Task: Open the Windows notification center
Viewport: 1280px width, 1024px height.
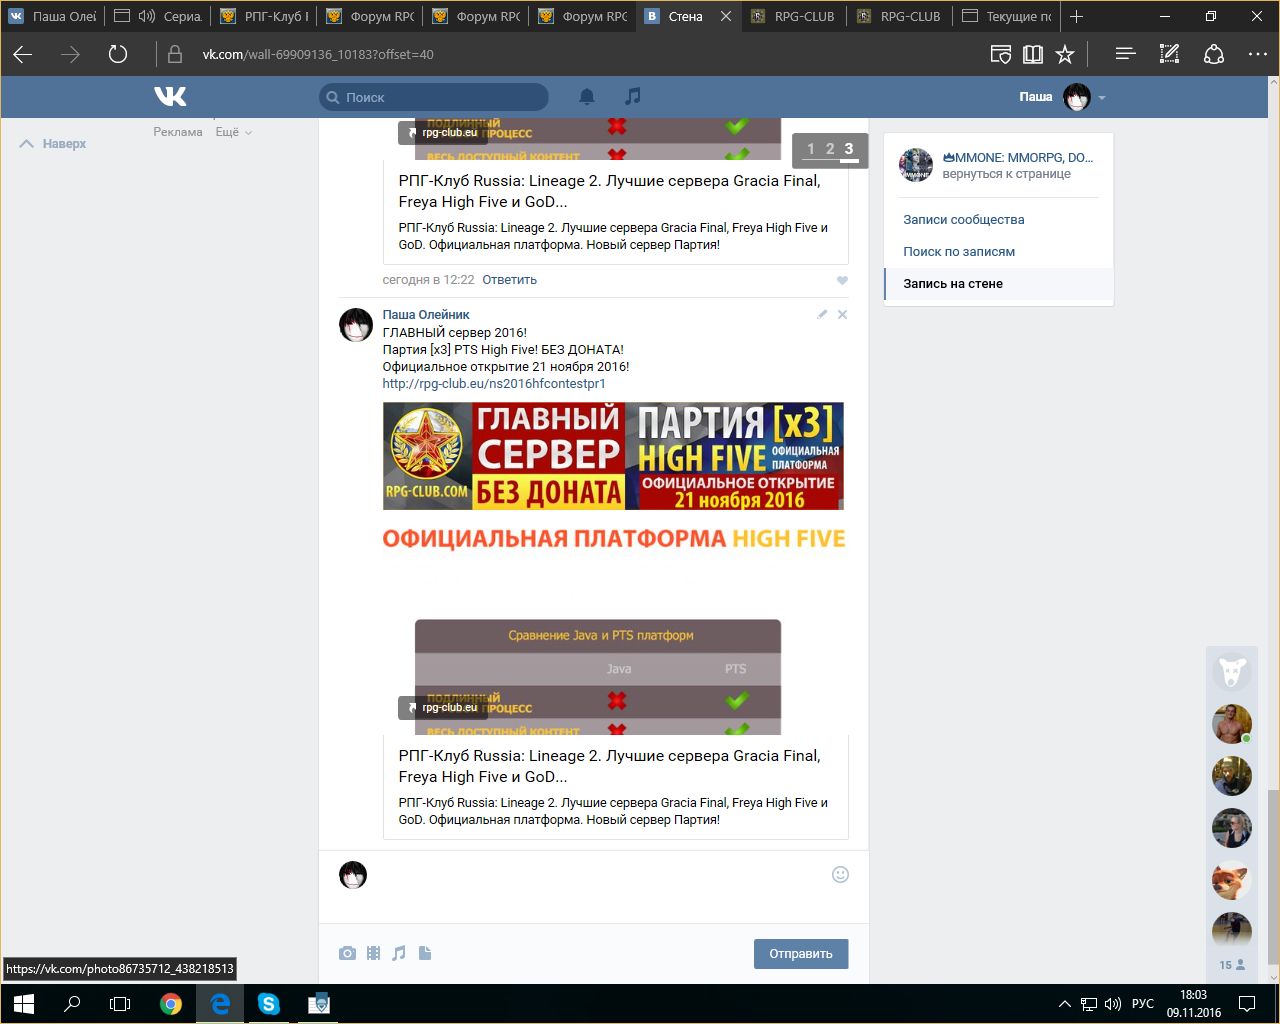Action: [1247, 1004]
